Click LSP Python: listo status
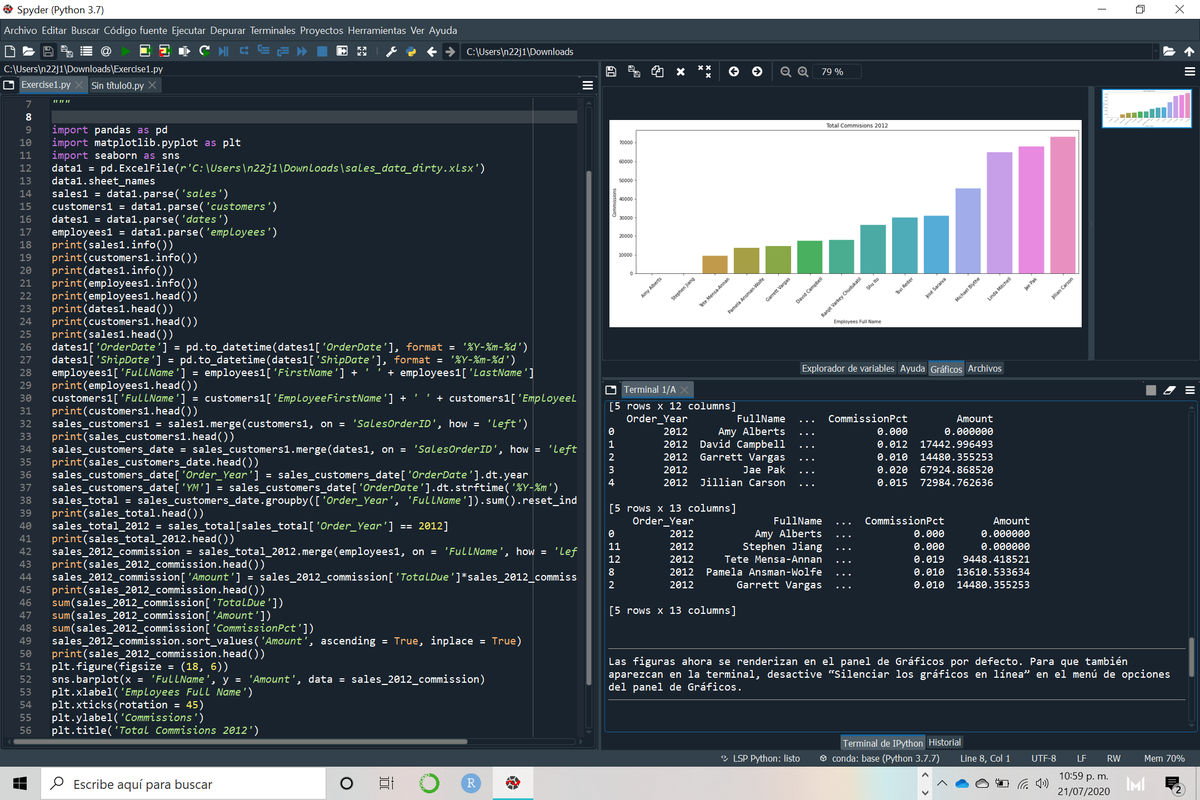The height and width of the screenshot is (800, 1200). (760, 759)
